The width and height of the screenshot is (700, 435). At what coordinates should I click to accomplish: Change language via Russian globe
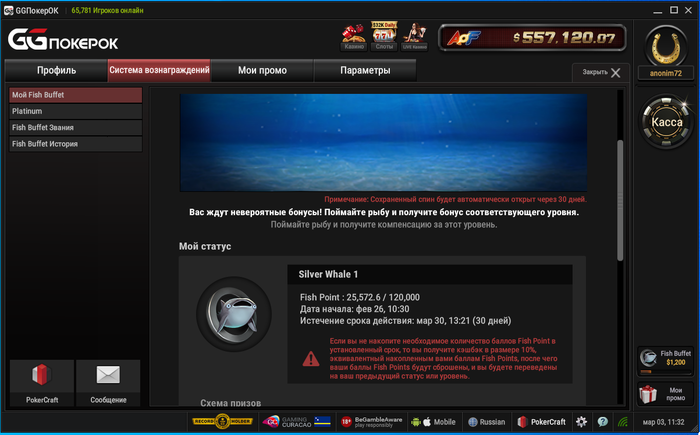[x=487, y=422]
